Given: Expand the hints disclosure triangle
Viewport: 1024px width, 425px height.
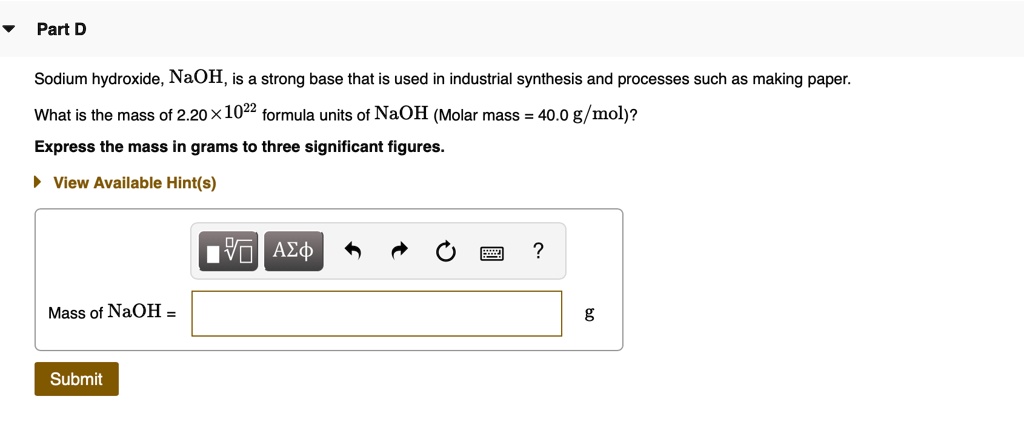Looking at the screenshot, I should [x=38, y=183].
